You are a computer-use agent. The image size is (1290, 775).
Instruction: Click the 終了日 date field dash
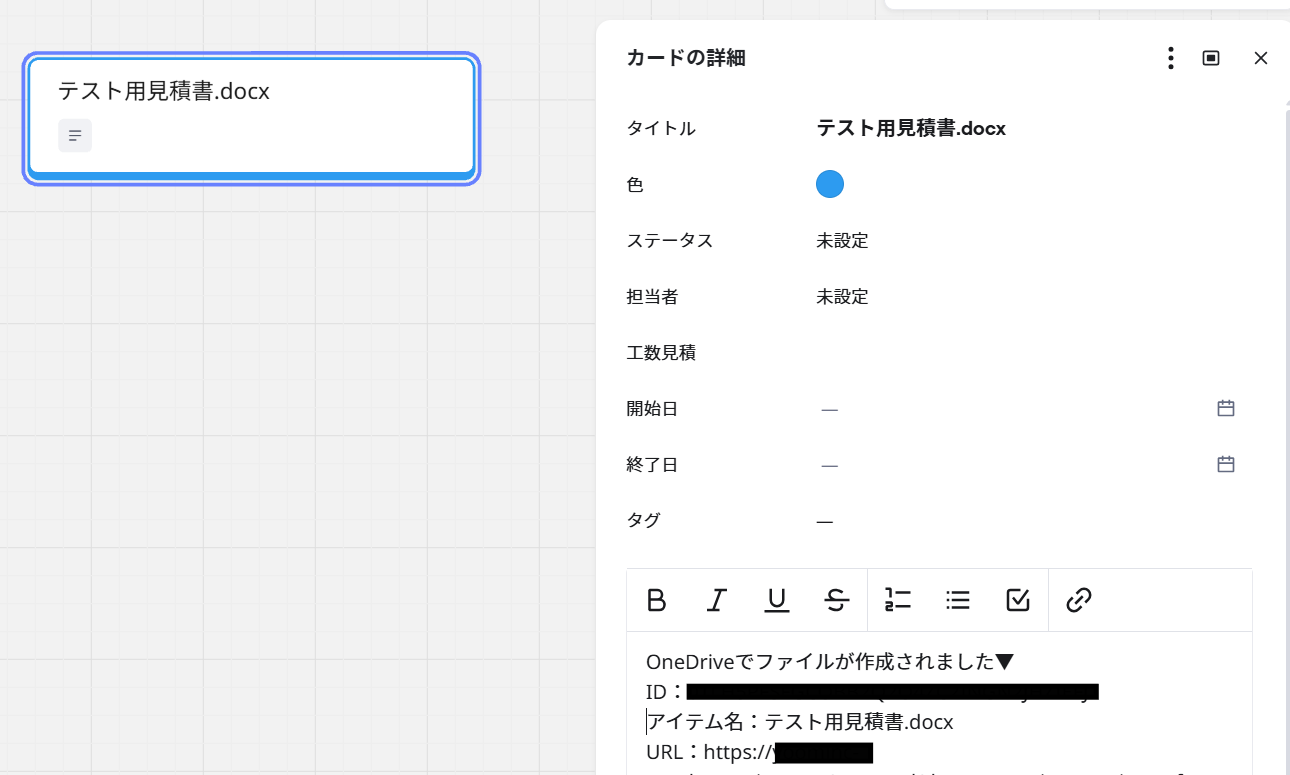point(829,465)
